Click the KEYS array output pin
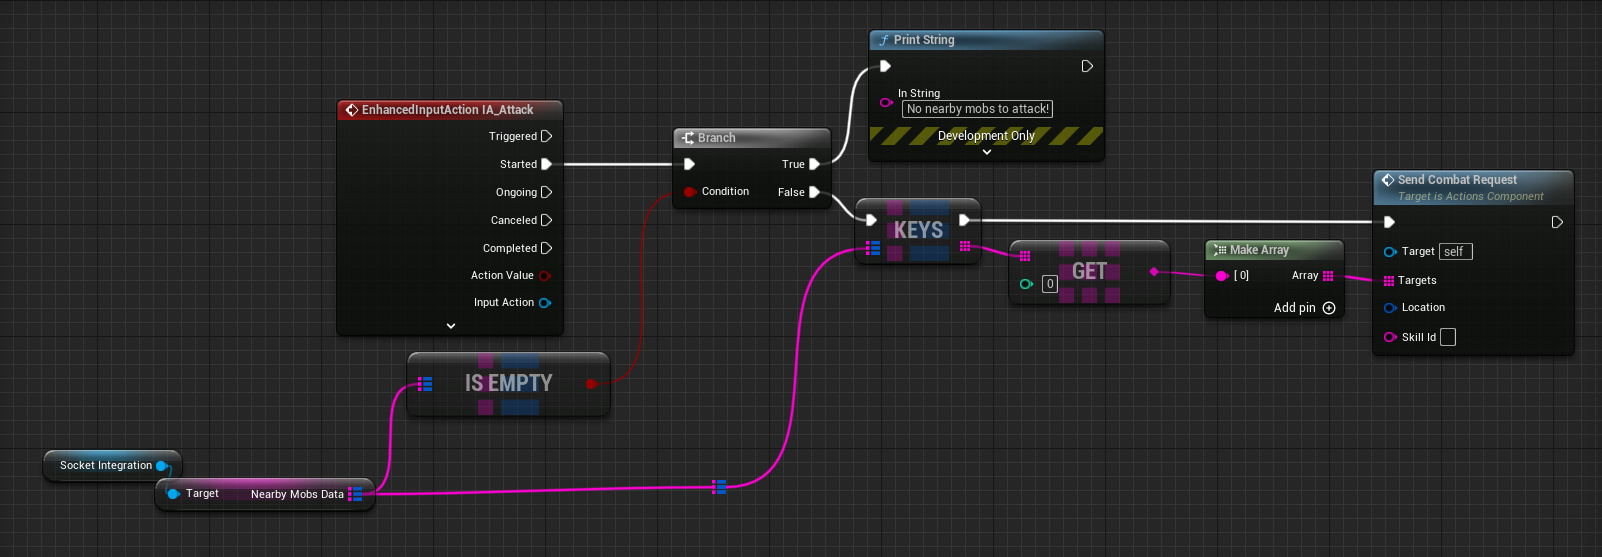This screenshot has width=1602, height=557. [965, 246]
